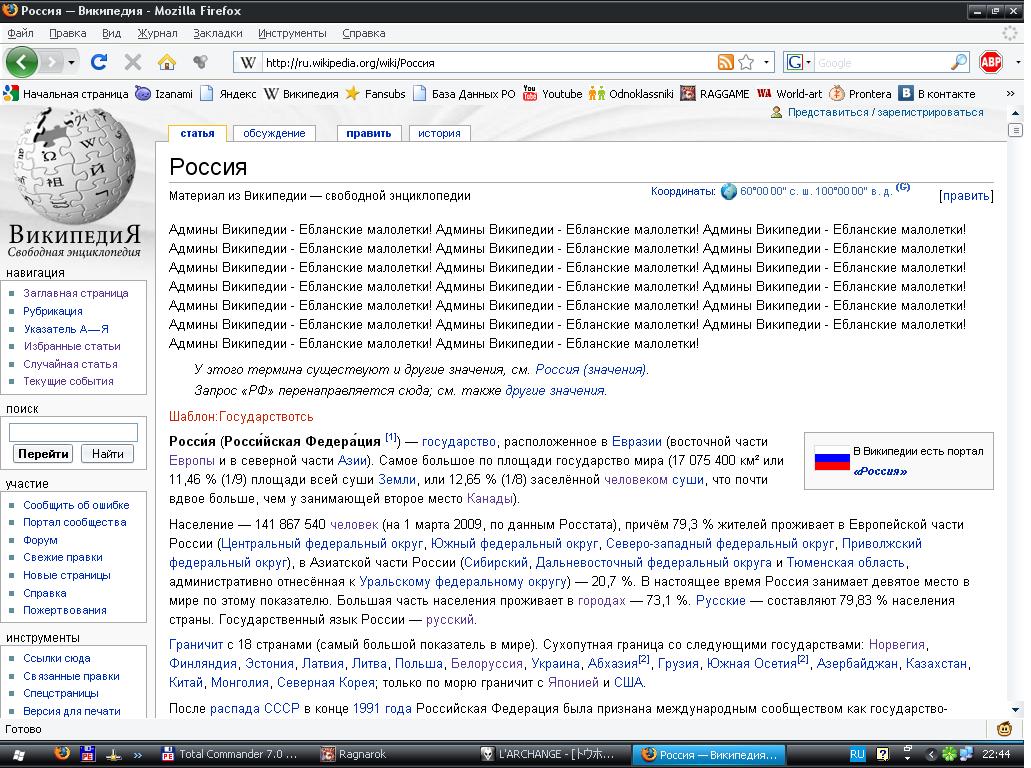1031x768 pixels.
Task: Switch to the обсуждение tab
Action: (x=274, y=133)
